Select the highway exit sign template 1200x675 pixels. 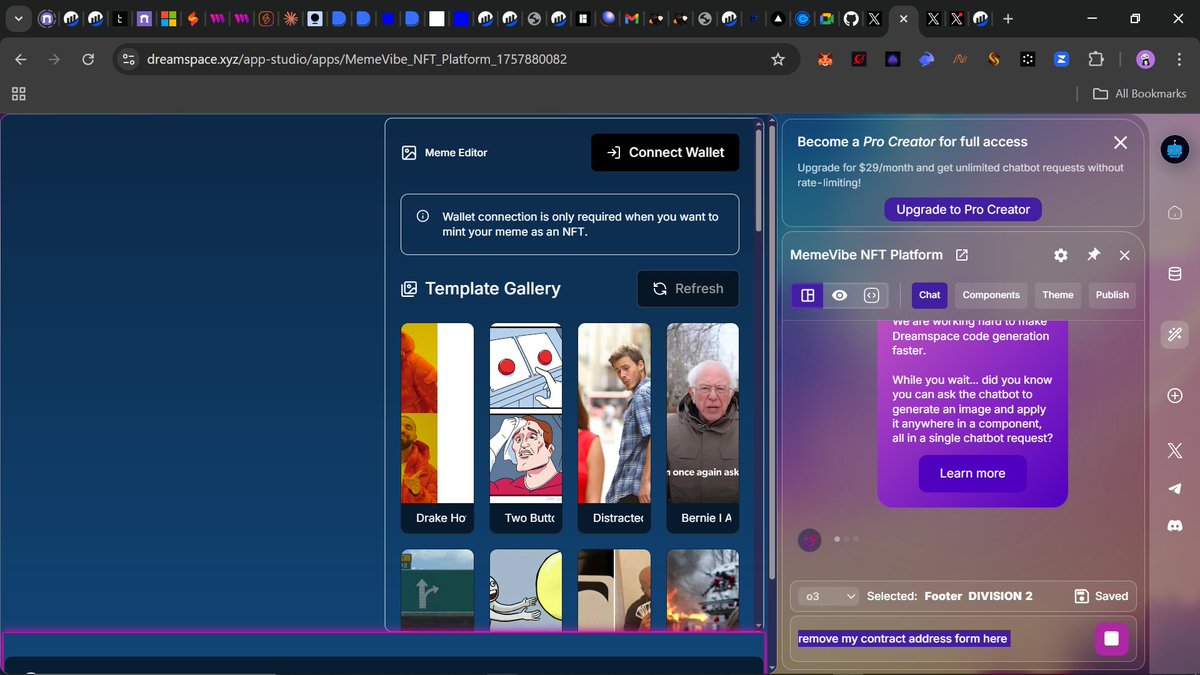[x=437, y=589]
